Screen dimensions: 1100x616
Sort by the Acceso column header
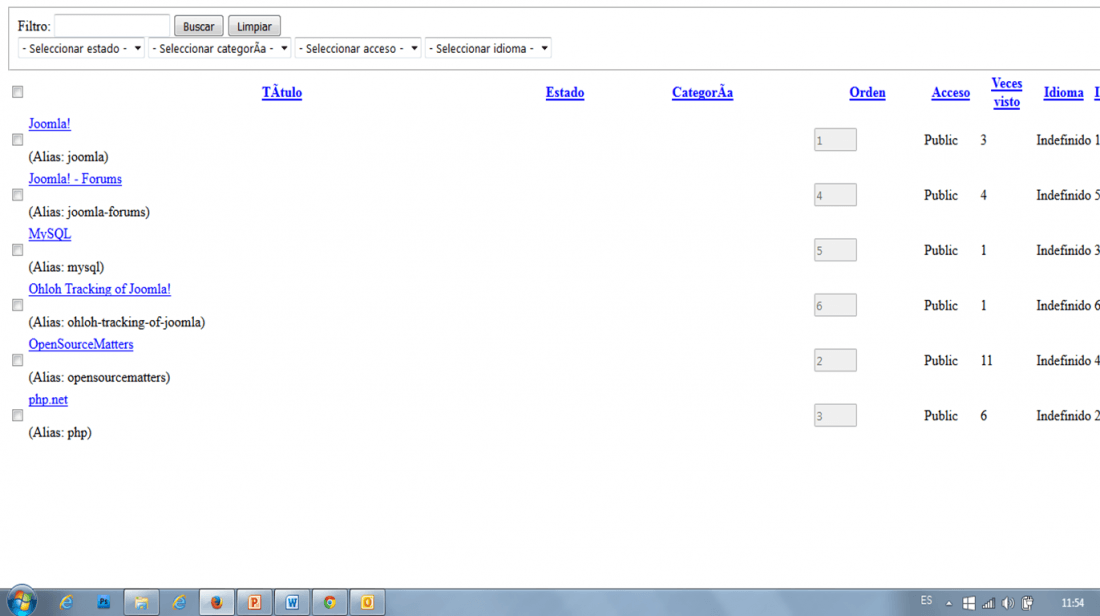click(951, 93)
